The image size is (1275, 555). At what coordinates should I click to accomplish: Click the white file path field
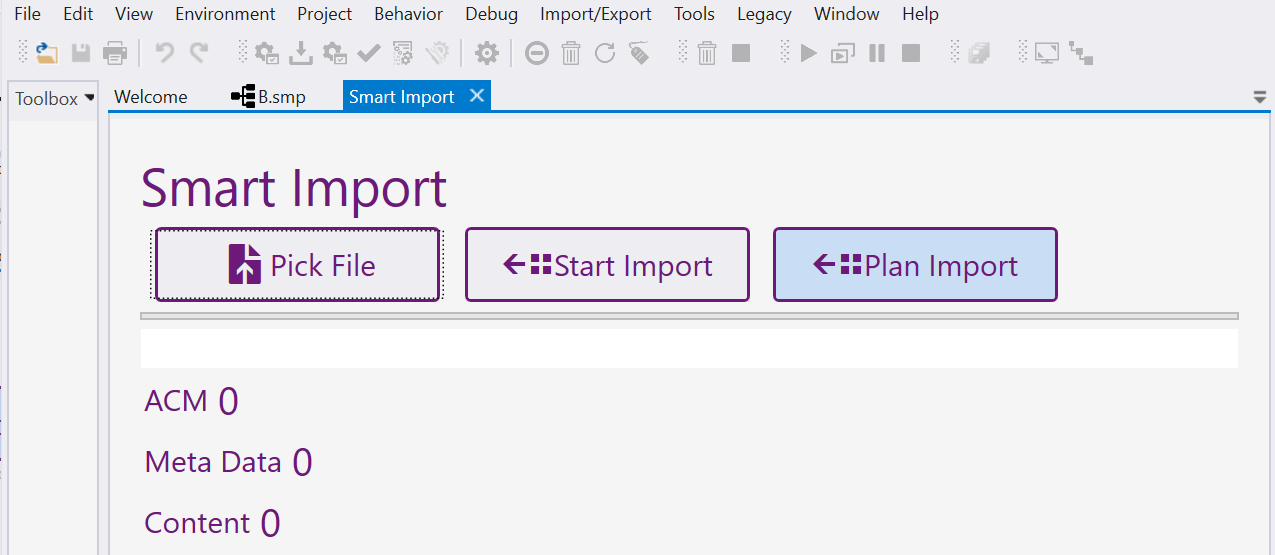[x=689, y=349]
